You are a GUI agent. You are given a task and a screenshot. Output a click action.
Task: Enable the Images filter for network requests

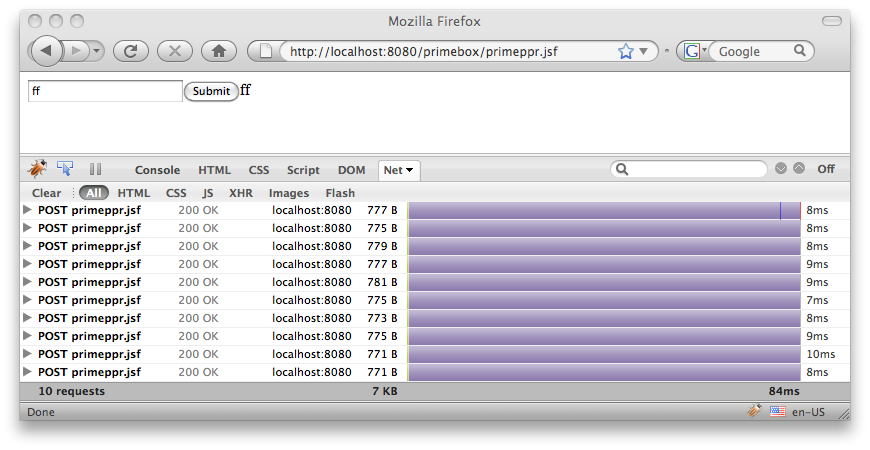(x=289, y=193)
